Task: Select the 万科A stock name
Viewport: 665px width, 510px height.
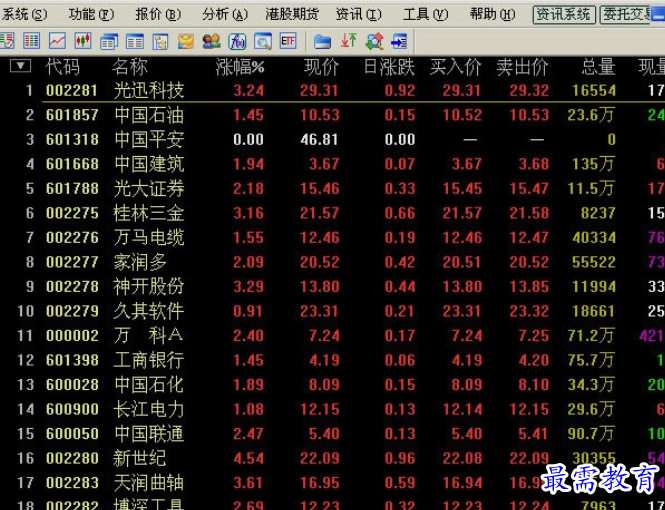Action: (x=149, y=336)
